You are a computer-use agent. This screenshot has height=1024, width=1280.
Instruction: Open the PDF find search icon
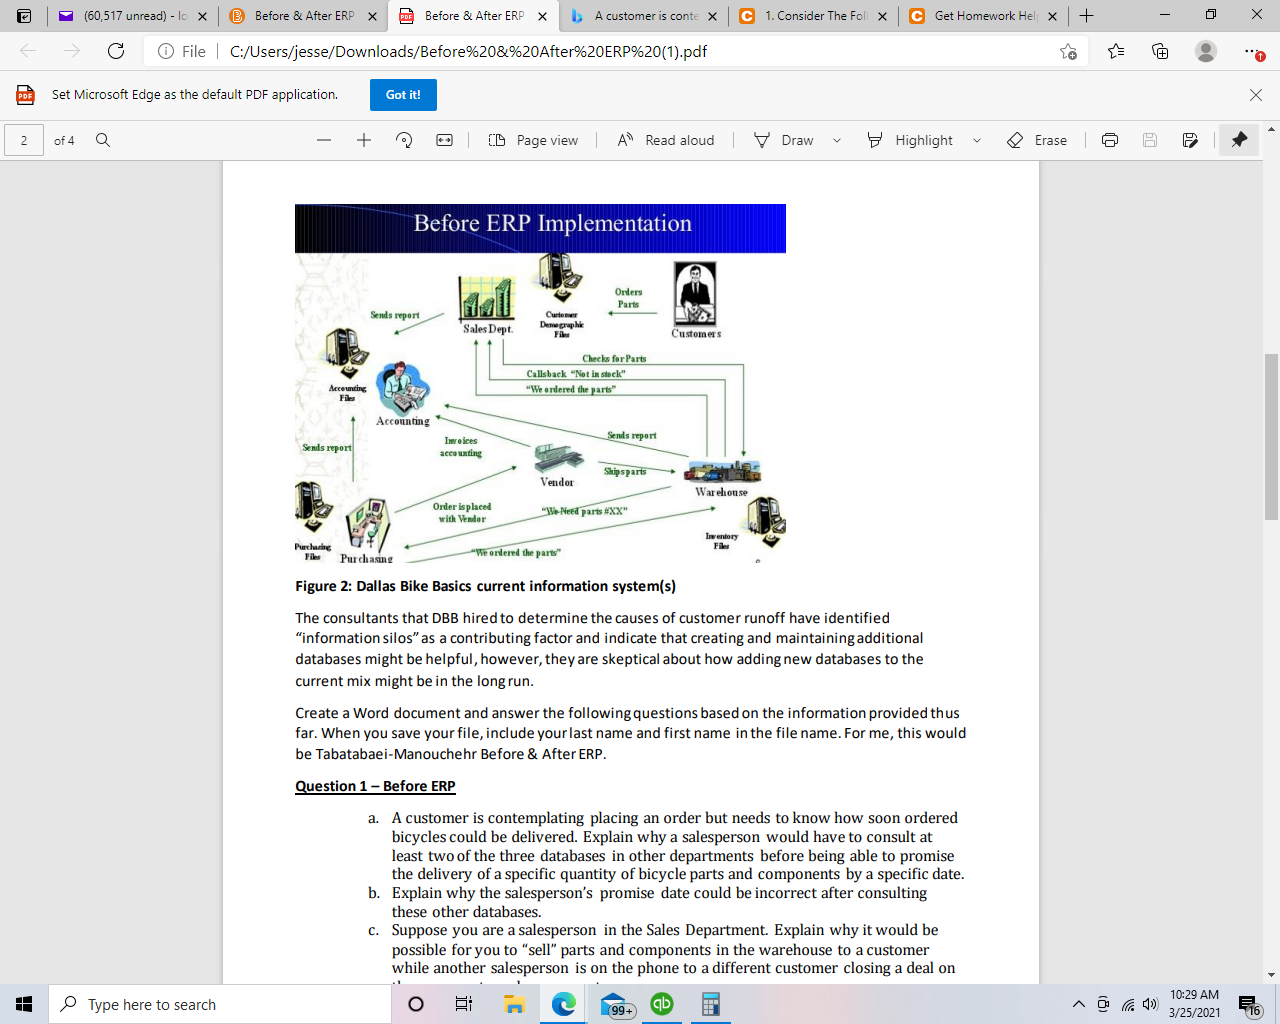tap(103, 140)
